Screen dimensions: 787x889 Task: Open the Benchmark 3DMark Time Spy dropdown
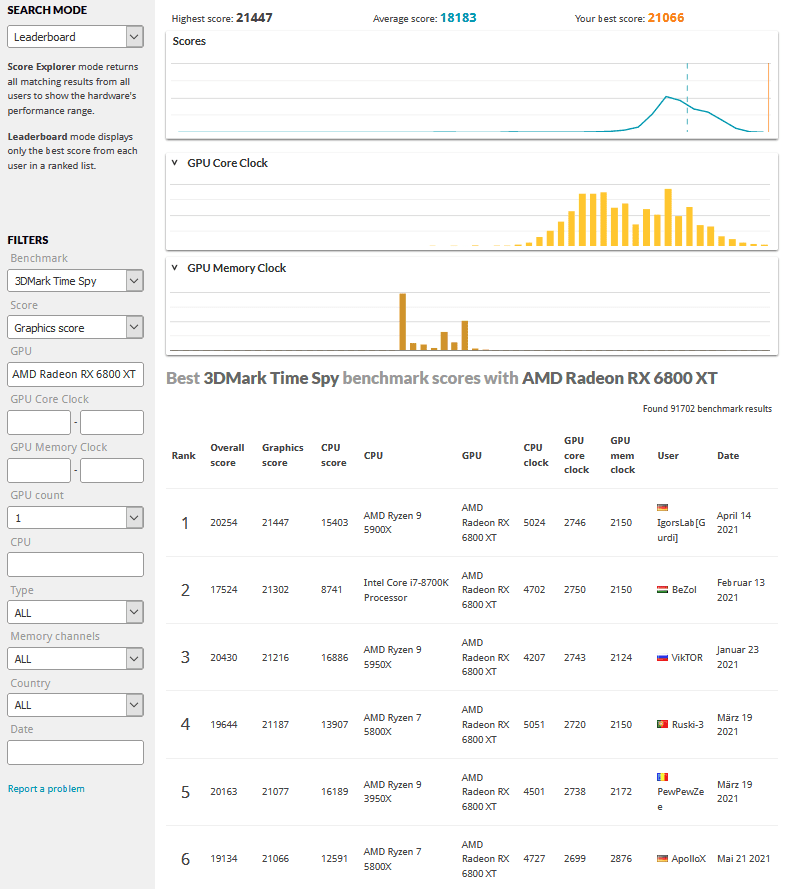pos(75,281)
